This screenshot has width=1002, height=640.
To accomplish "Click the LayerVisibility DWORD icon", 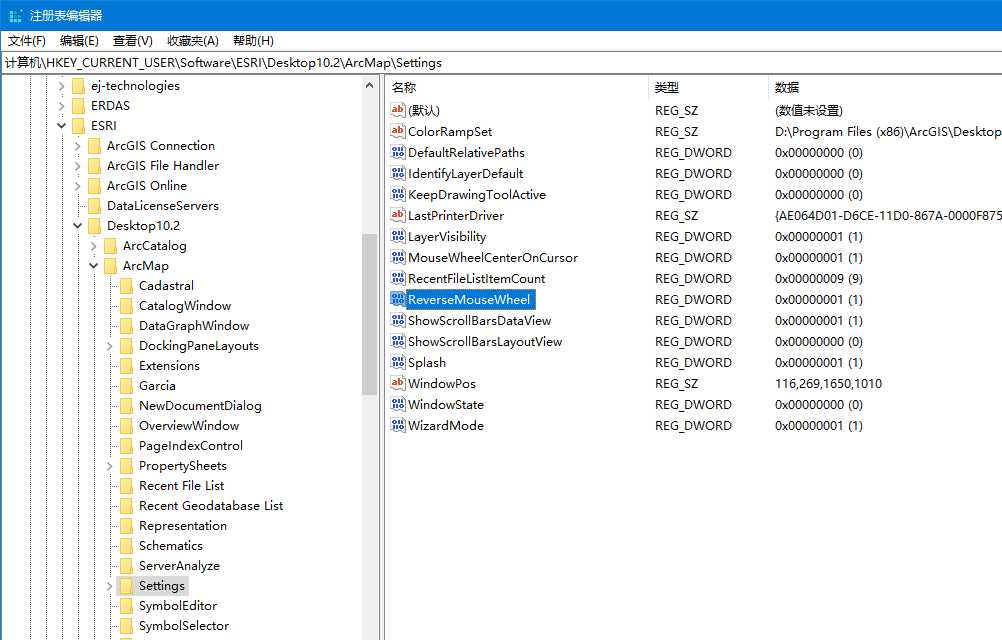I will (397, 236).
